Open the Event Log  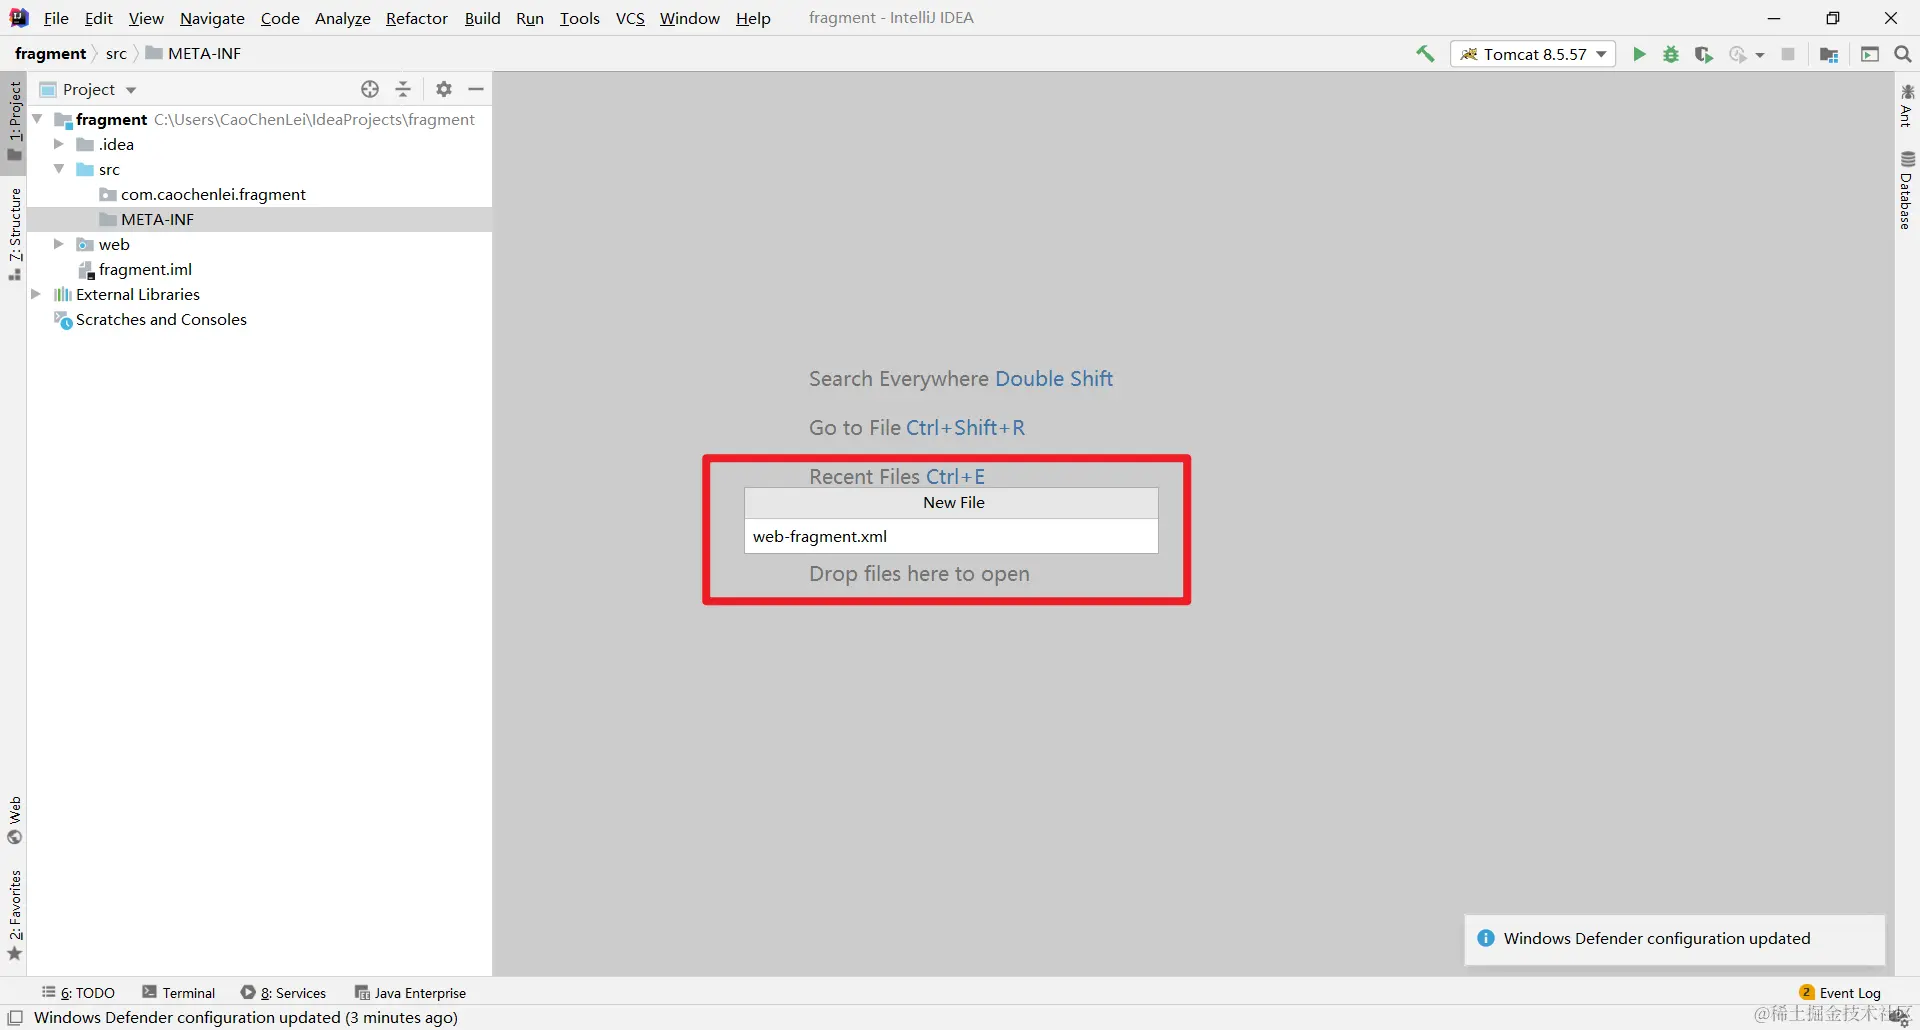1840,993
